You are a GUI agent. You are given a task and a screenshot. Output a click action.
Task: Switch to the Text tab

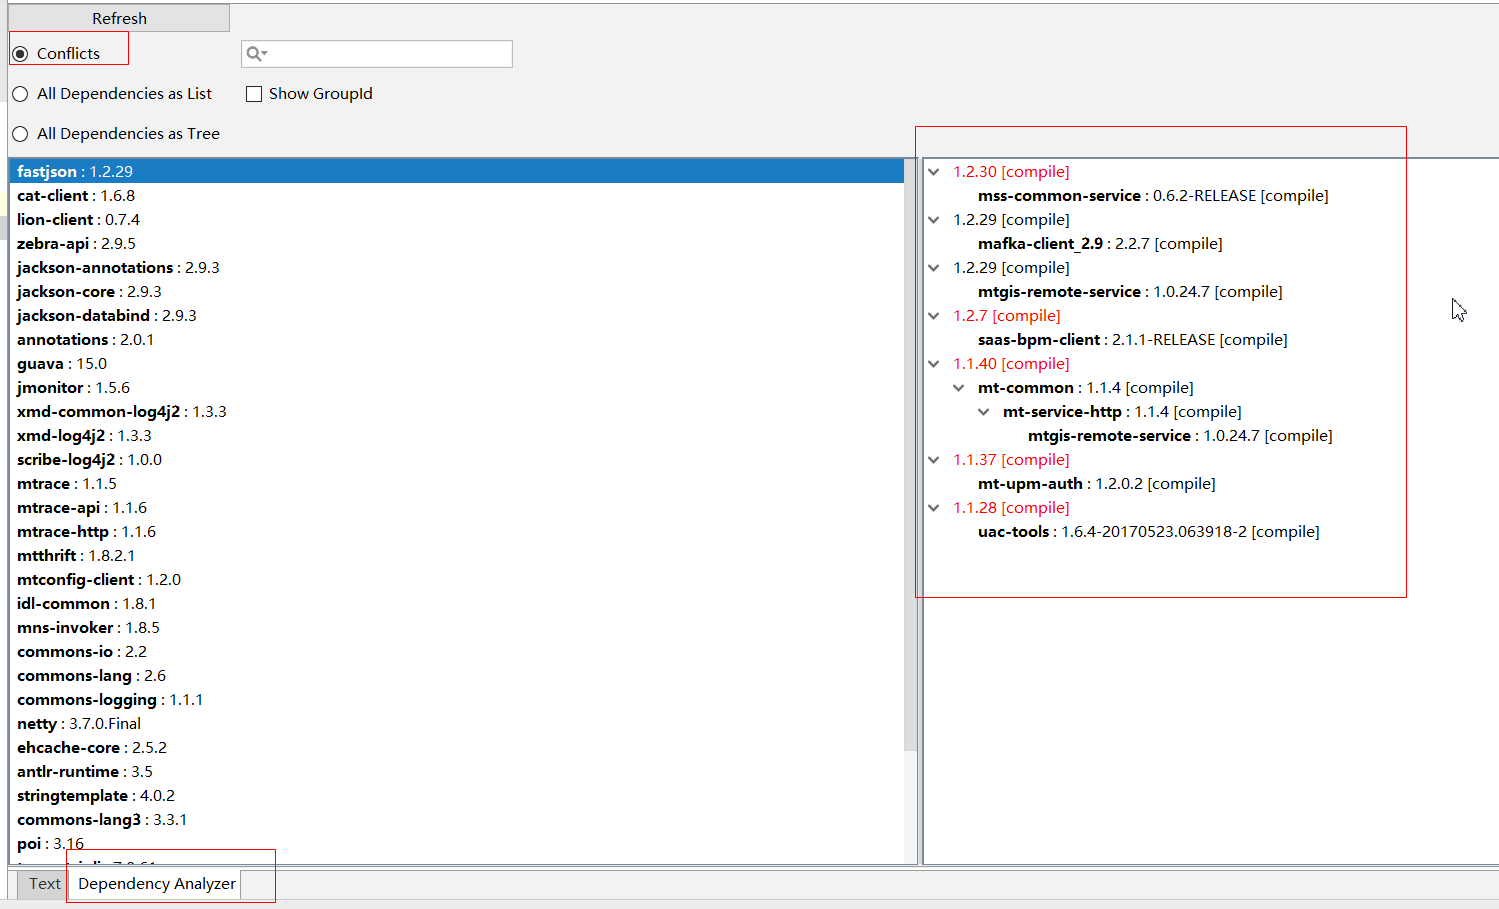coord(44,884)
